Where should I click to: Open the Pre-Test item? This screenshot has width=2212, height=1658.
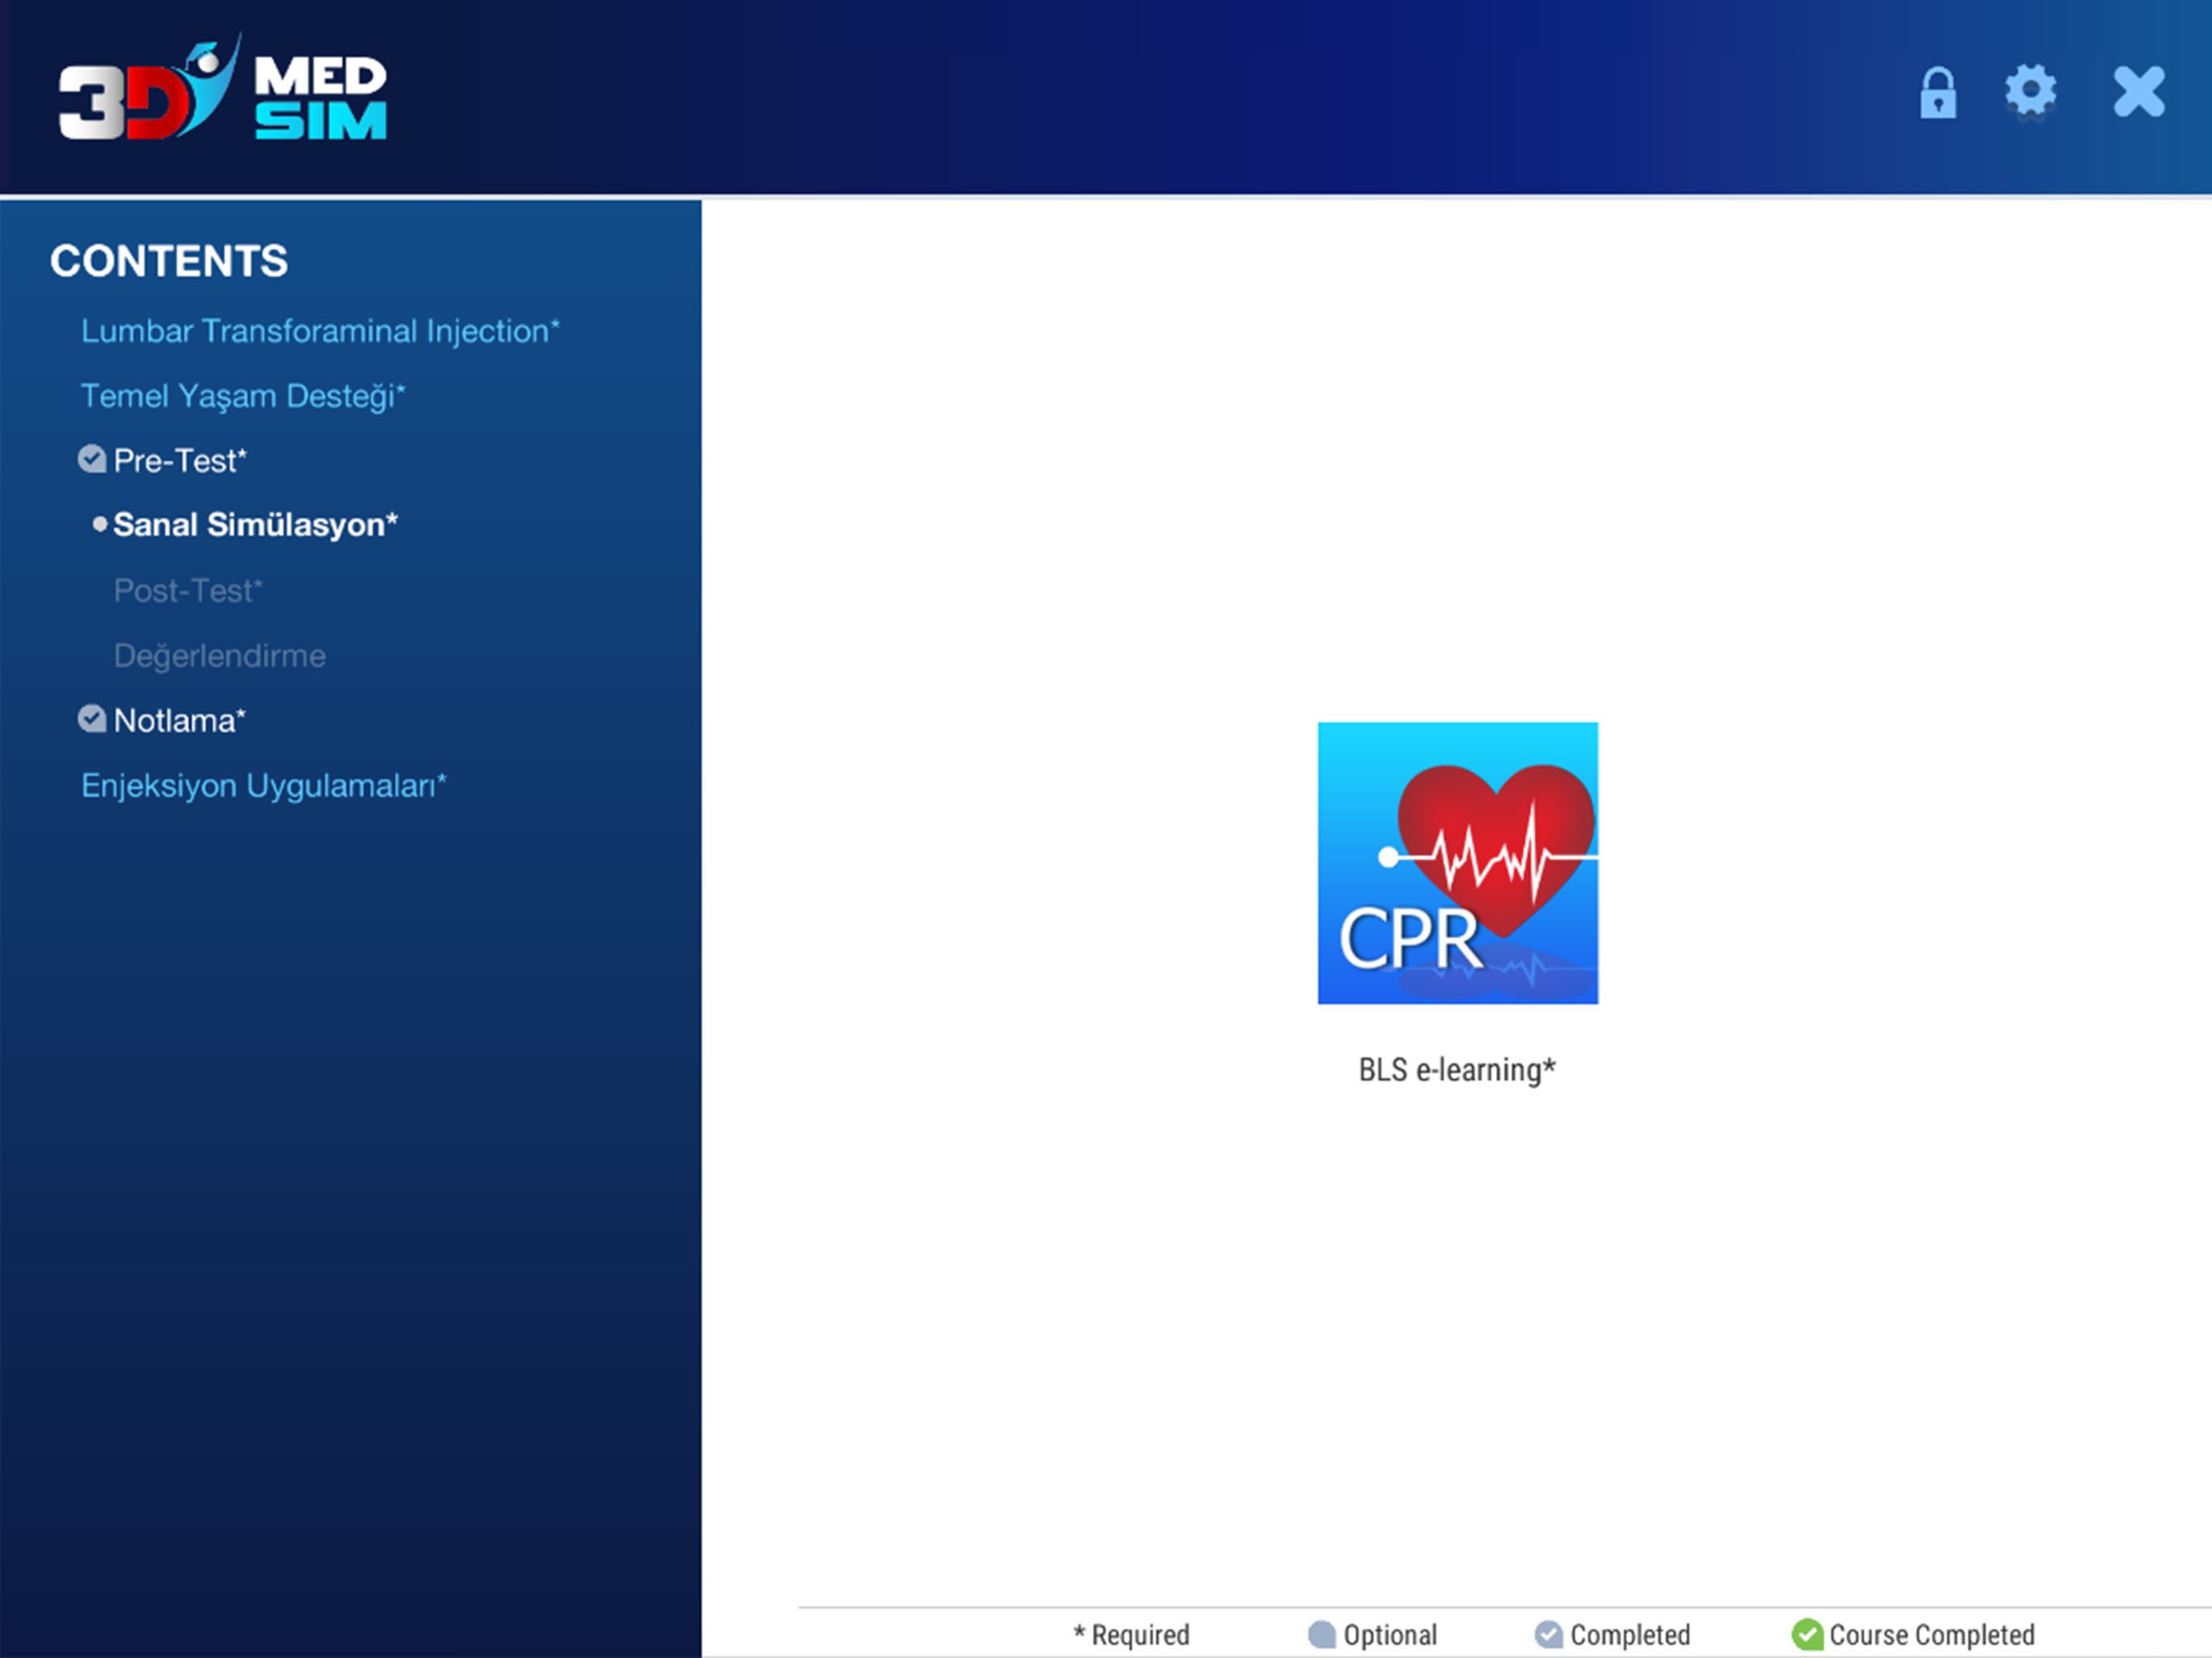click(x=180, y=461)
